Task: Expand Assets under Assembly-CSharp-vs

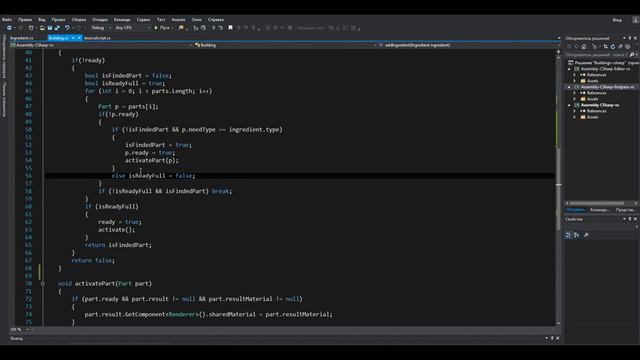Action: [x=574, y=117]
